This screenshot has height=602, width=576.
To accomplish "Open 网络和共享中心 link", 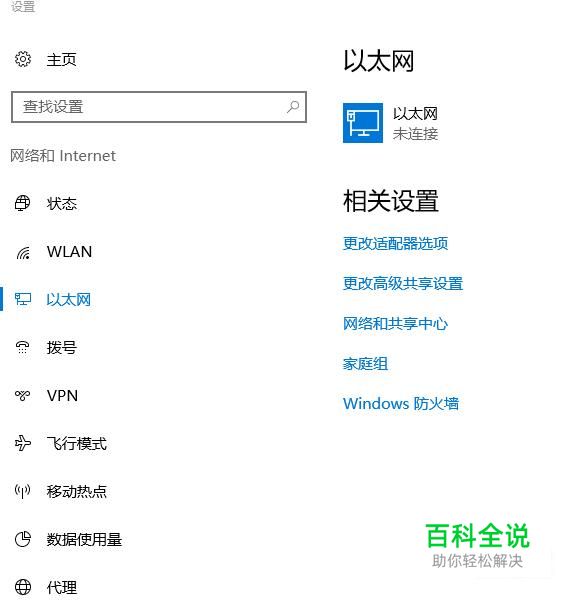I will pos(396,324).
